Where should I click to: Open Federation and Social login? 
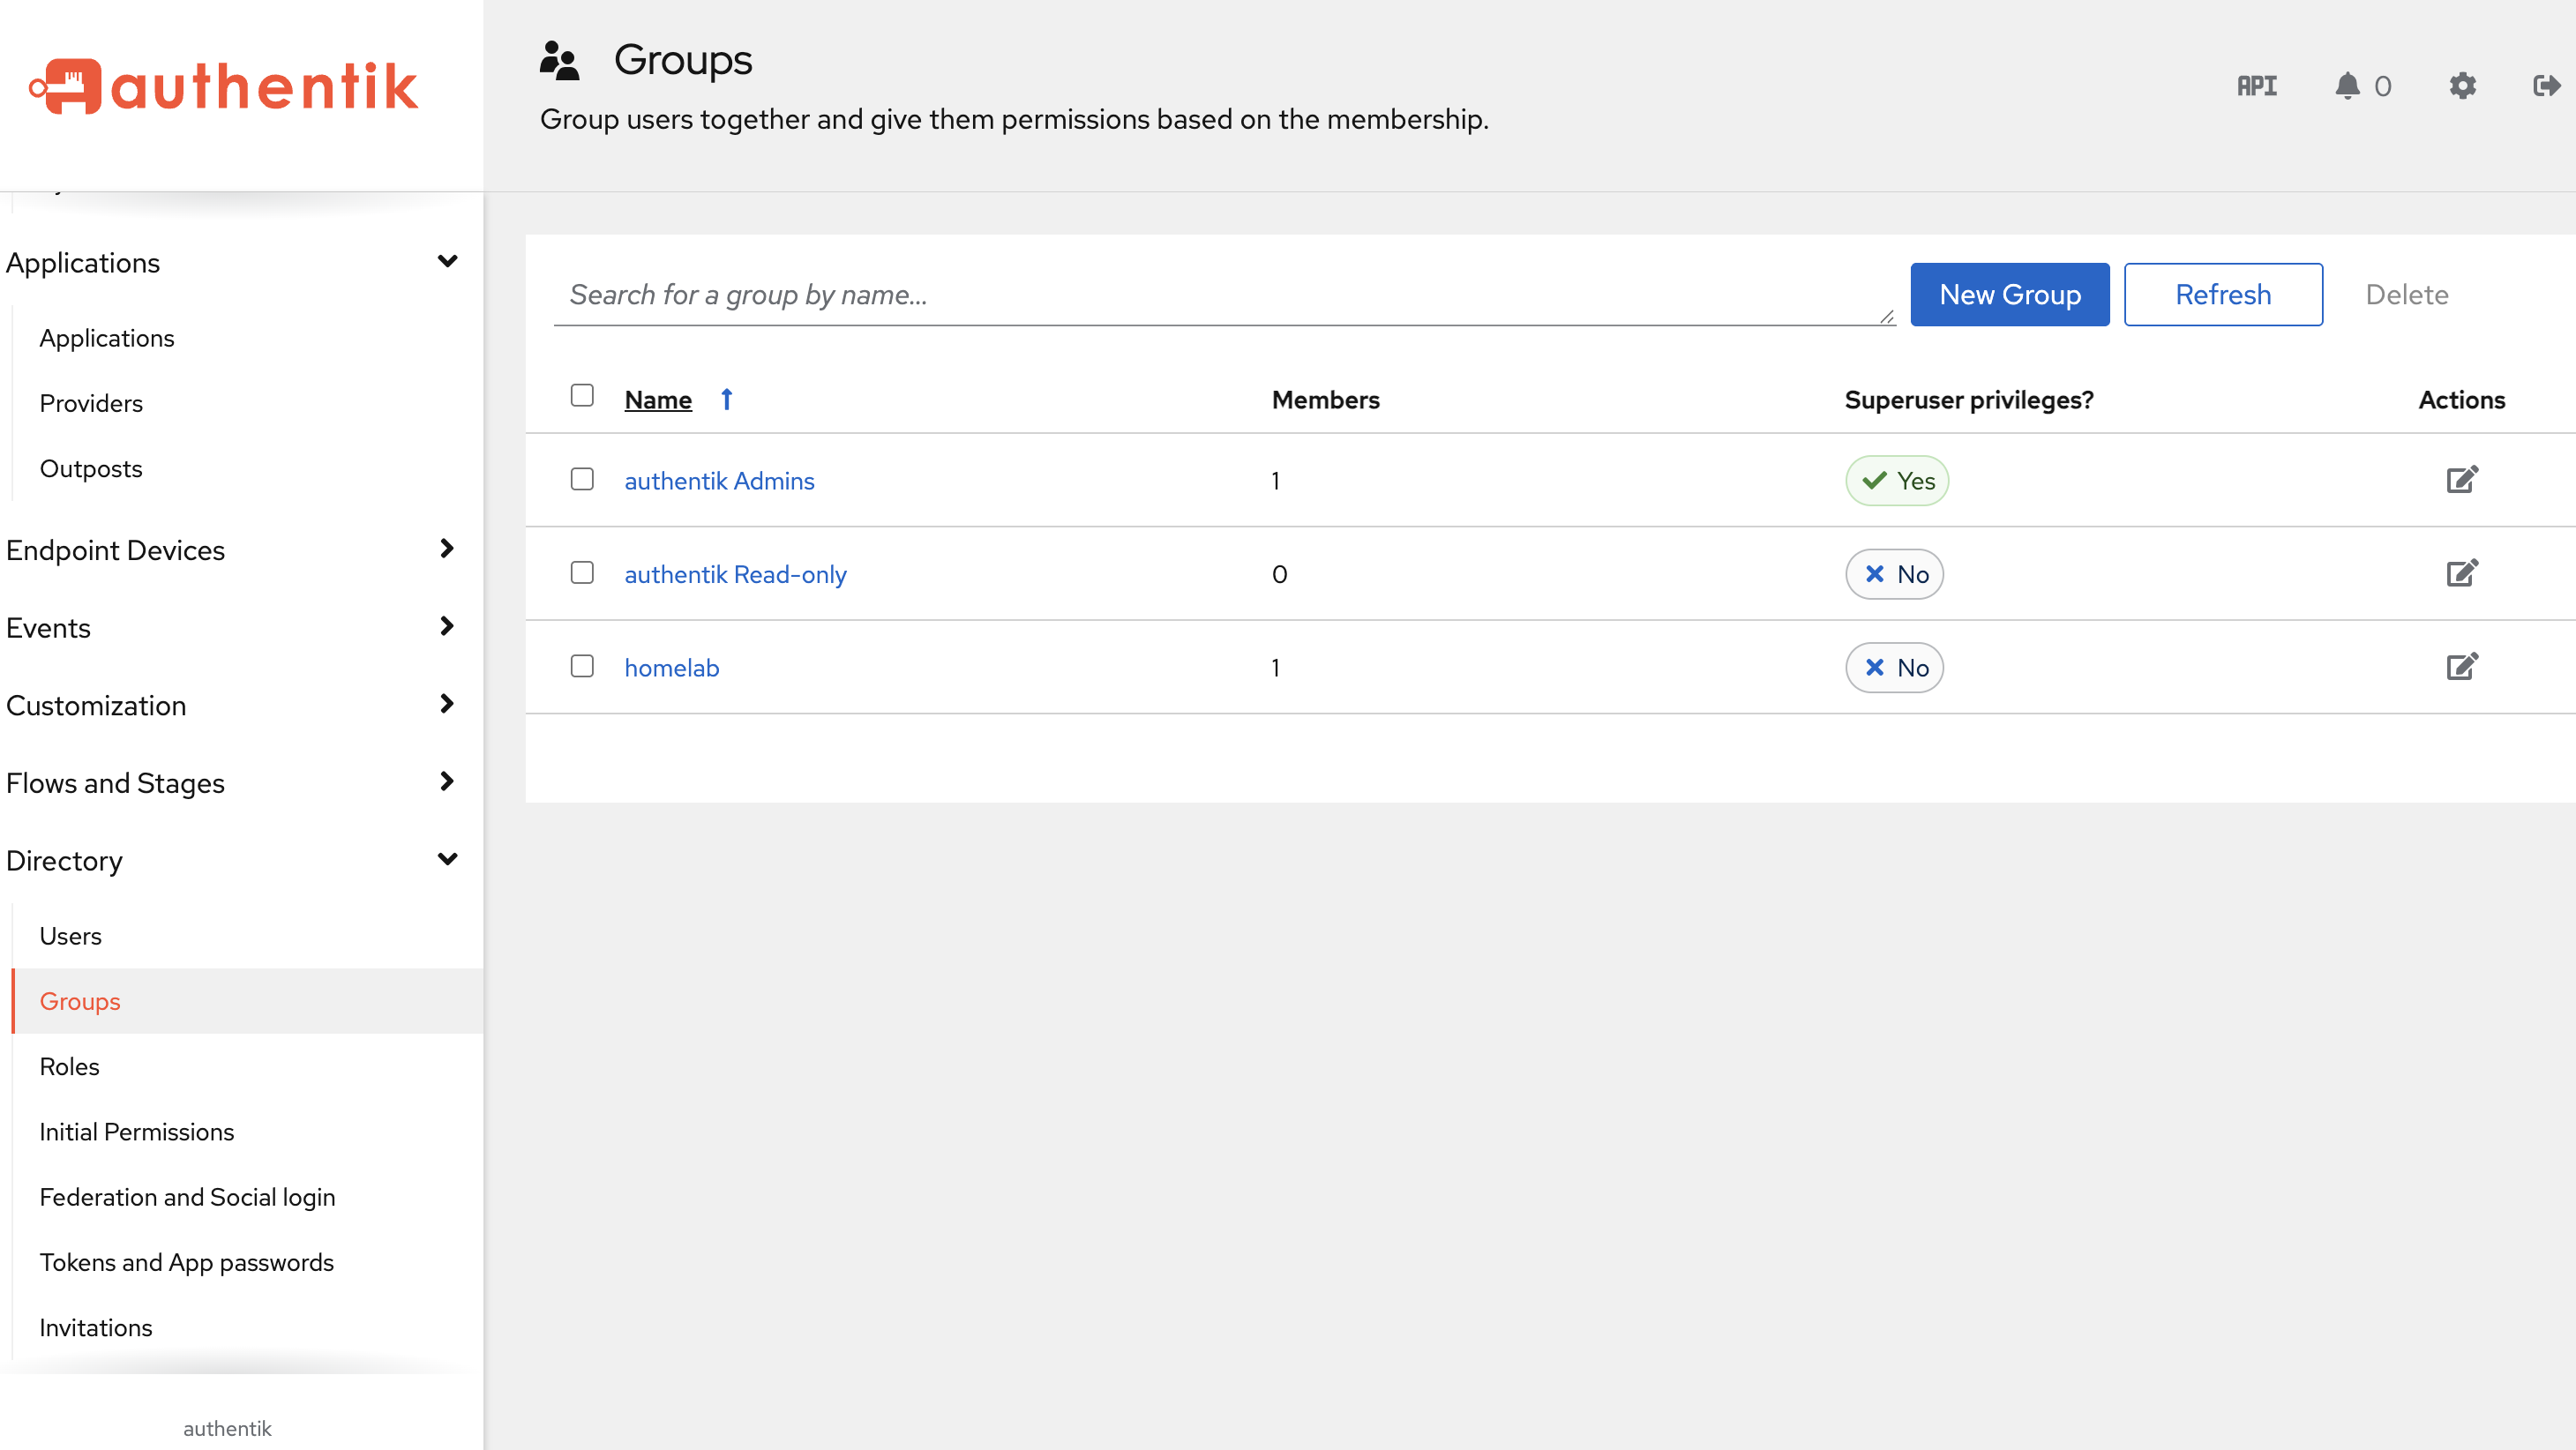187,1196
